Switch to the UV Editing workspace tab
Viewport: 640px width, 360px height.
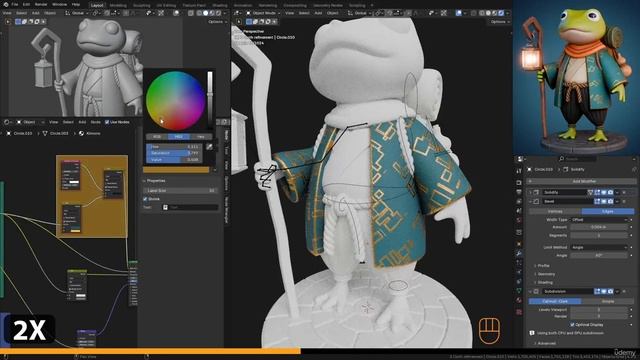point(166,5)
